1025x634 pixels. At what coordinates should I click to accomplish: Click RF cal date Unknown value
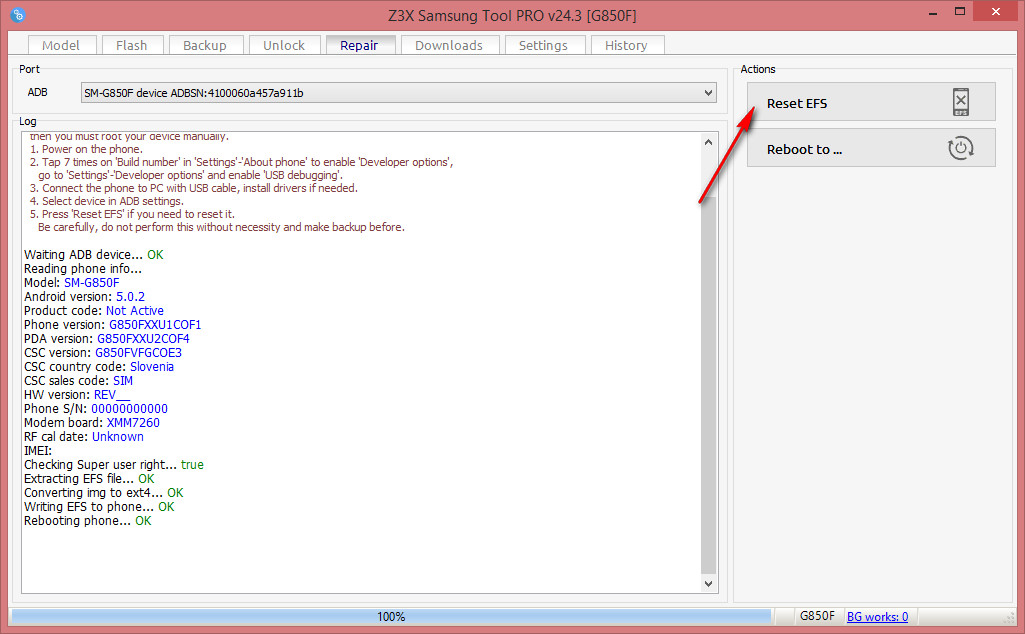(x=118, y=437)
